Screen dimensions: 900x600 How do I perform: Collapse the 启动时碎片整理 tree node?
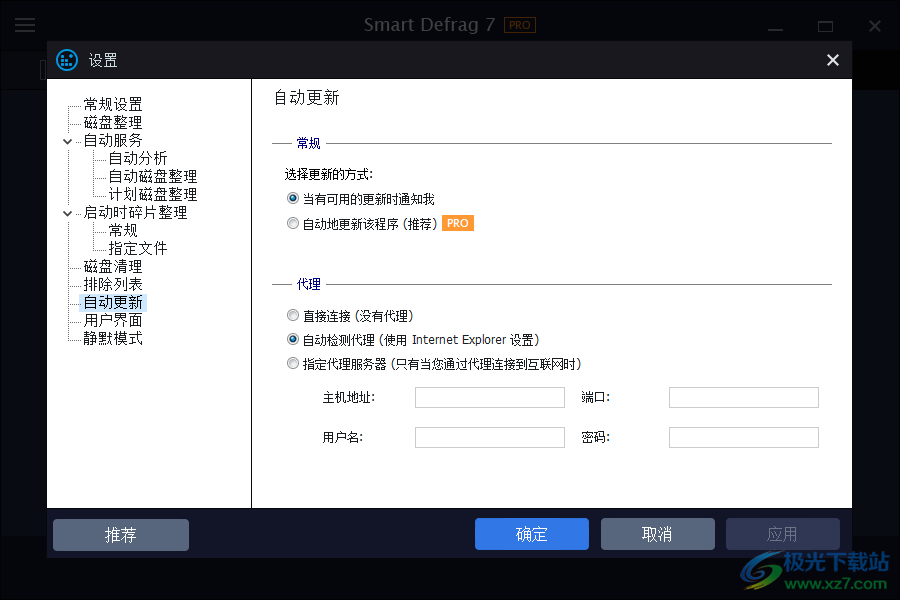click(67, 214)
